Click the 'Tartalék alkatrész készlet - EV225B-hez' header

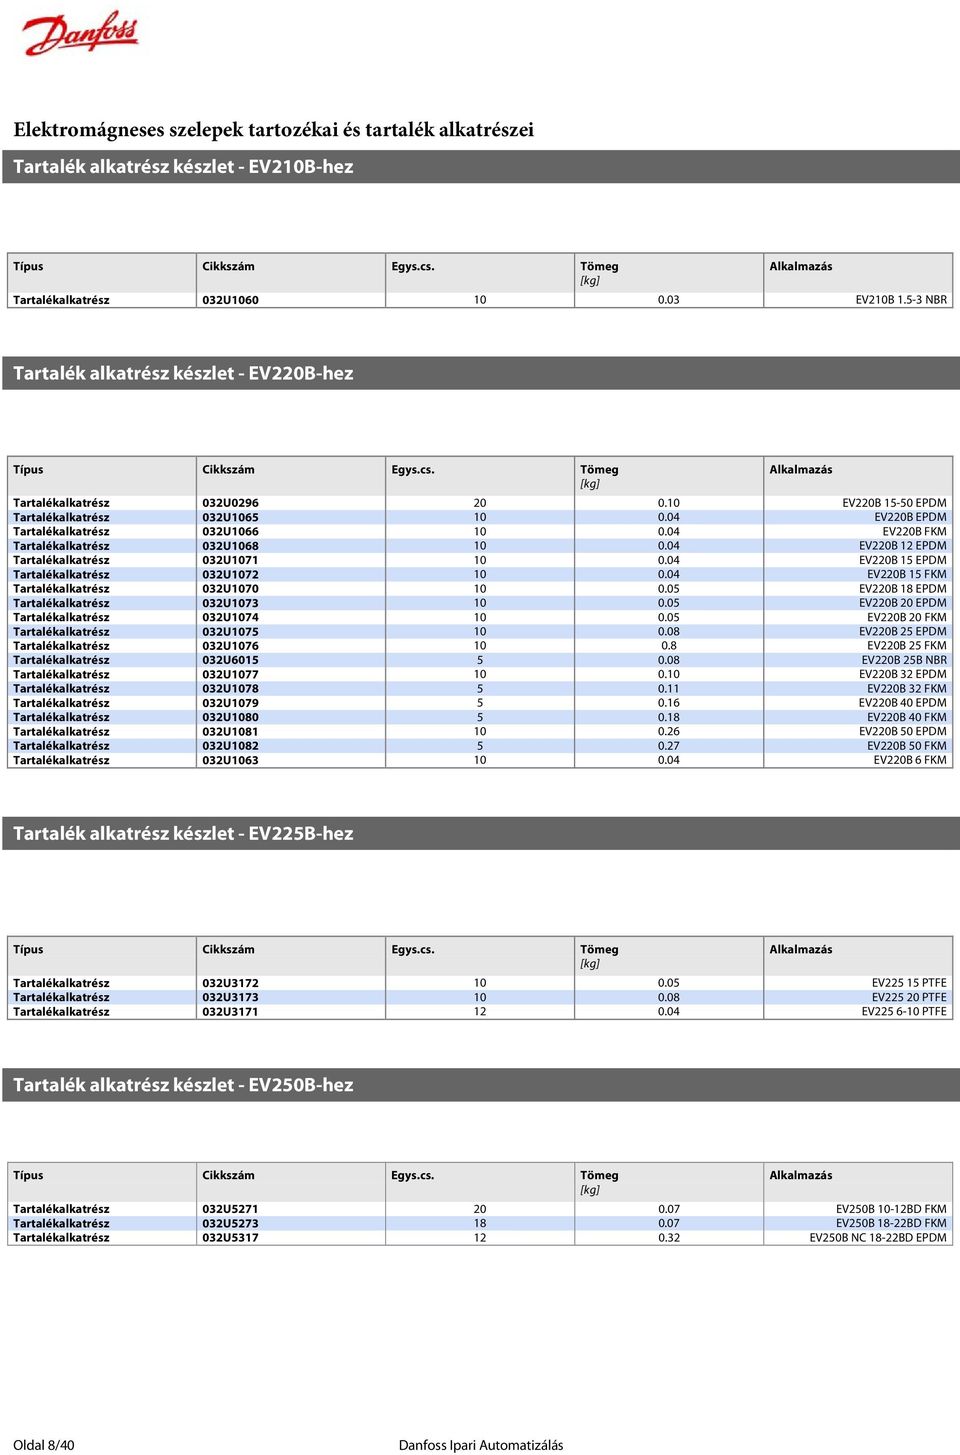point(481,833)
